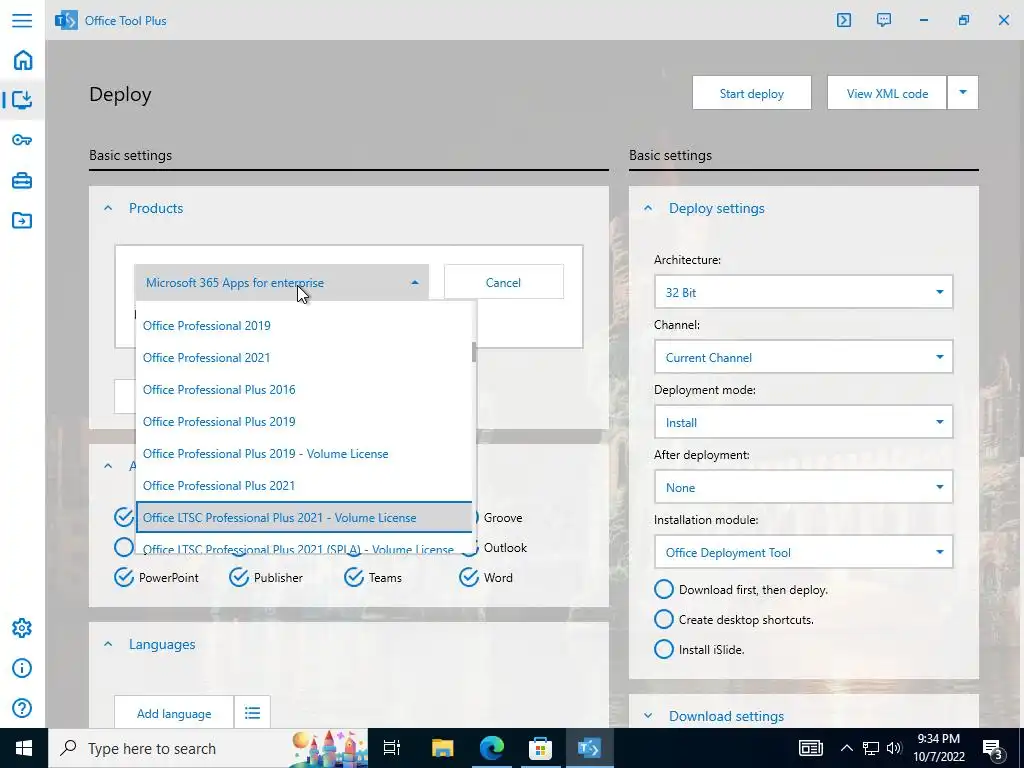This screenshot has width=1024, height=768.
Task: Show hidden system tray icons
Action: pos(846,748)
